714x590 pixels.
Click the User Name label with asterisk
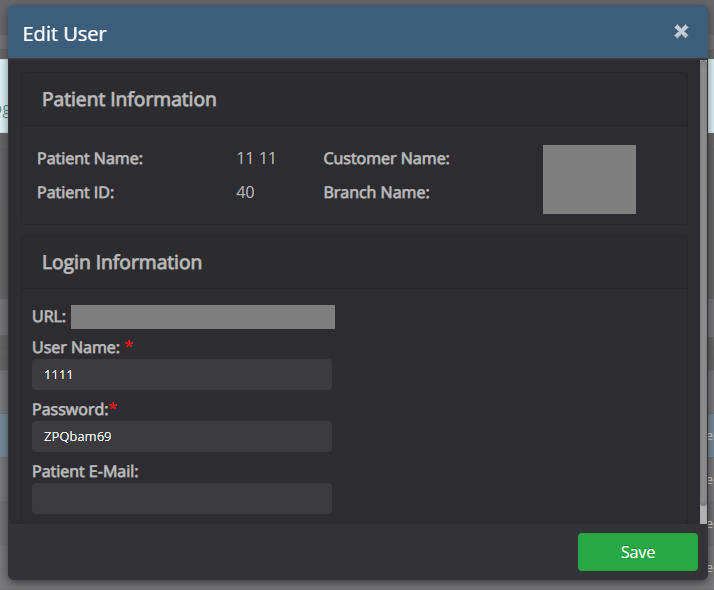tap(76, 347)
